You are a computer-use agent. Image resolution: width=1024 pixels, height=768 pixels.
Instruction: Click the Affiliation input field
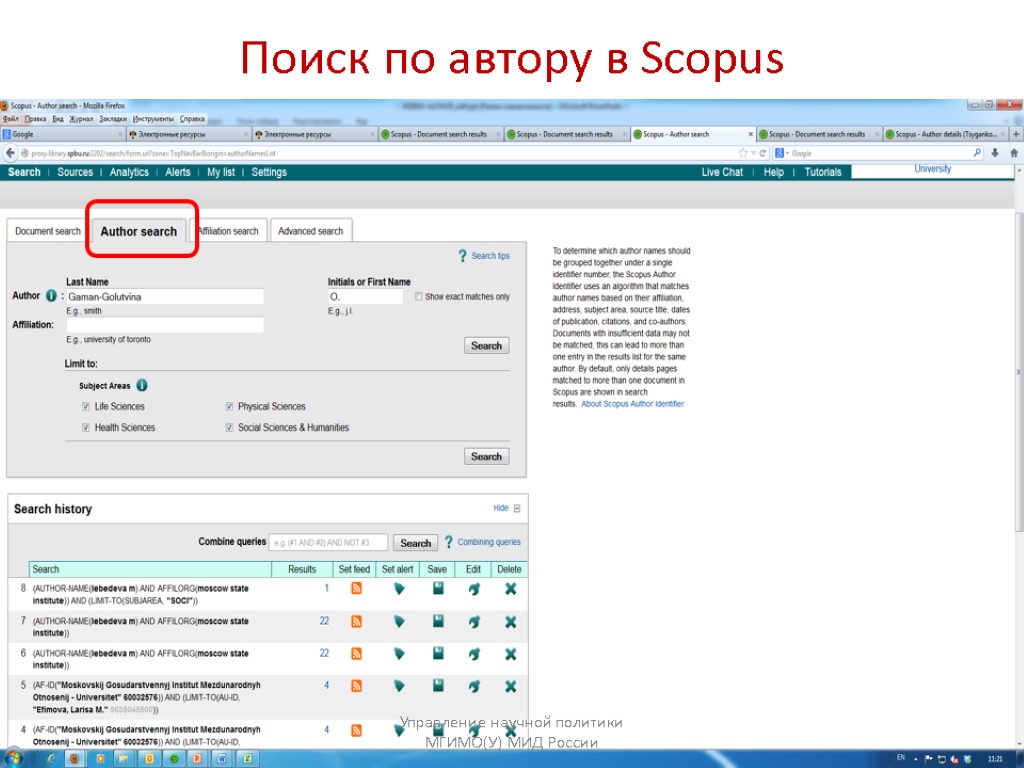(x=165, y=325)
